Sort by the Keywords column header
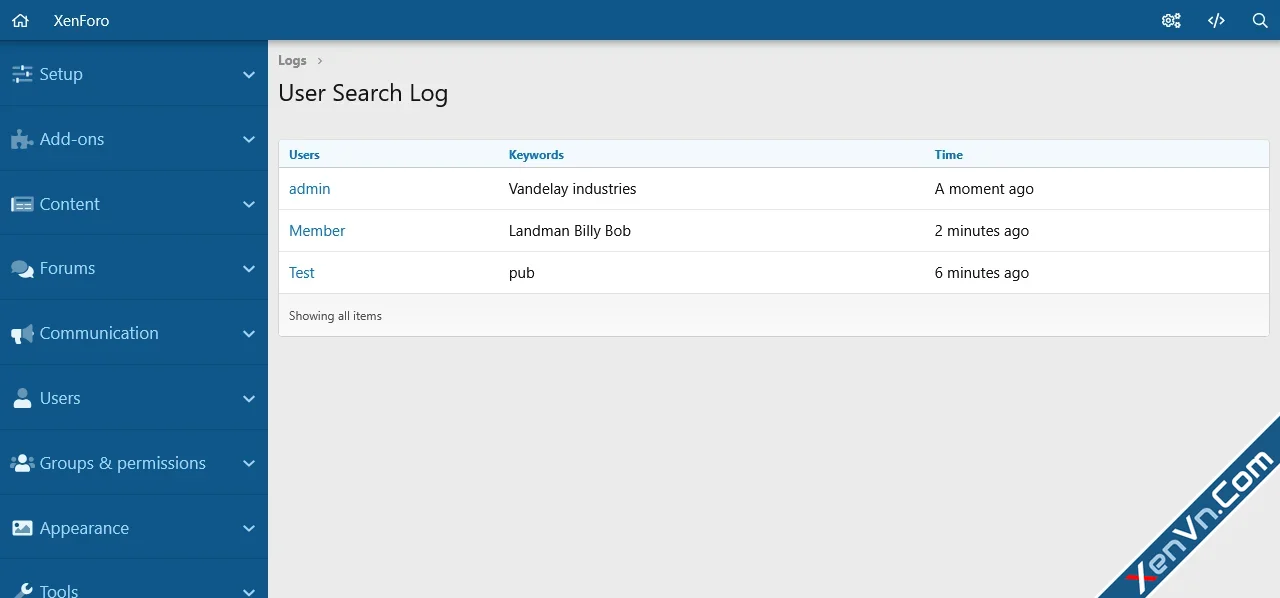Image resolution: width=1280 pixels, height=598 pixels. 536,154
